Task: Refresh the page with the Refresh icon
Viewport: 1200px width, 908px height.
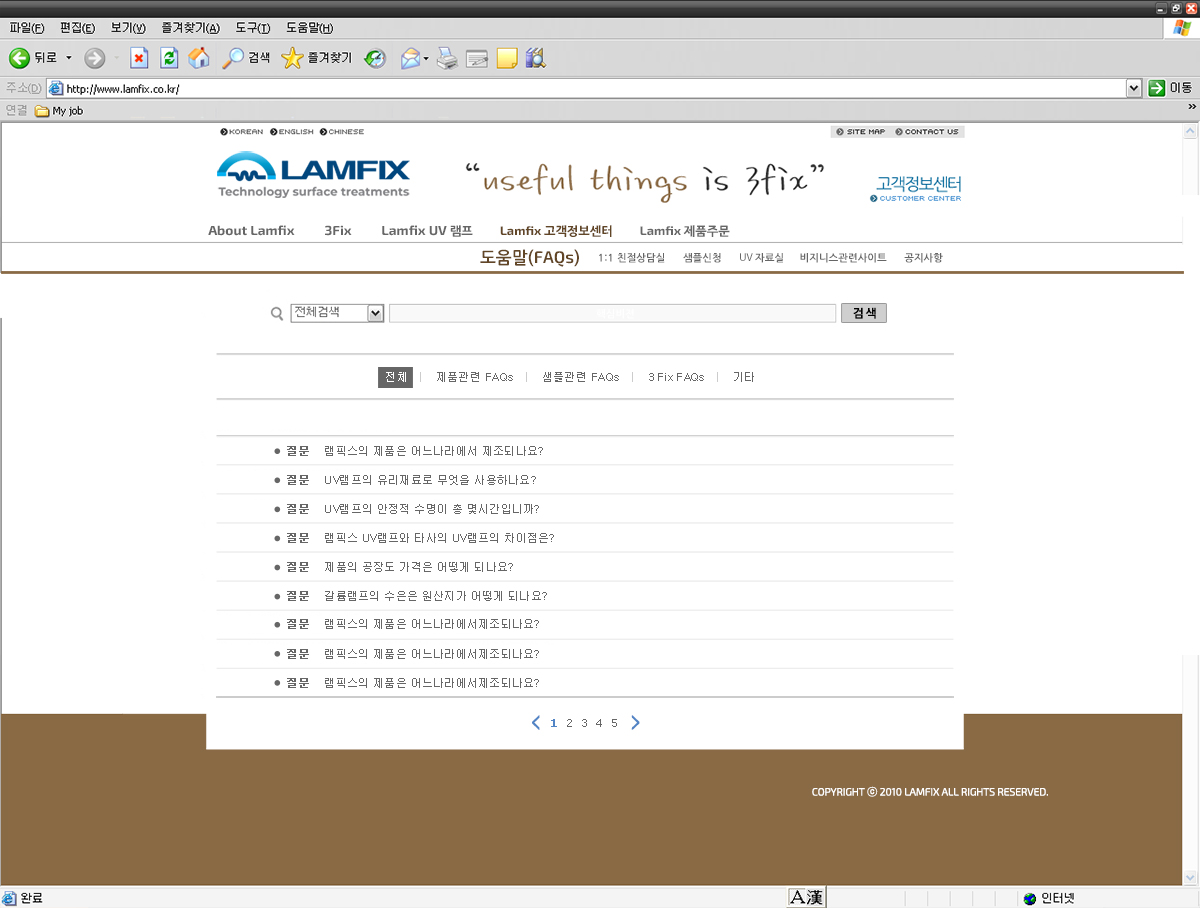Action: point(169,58)
